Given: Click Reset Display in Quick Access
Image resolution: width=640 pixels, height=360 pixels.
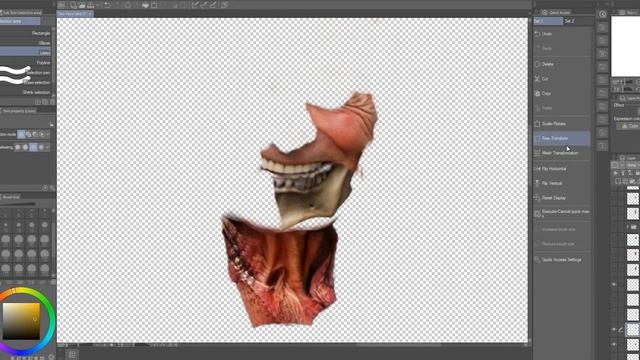Looking at the screenshot, I should [x=562, y=198].
